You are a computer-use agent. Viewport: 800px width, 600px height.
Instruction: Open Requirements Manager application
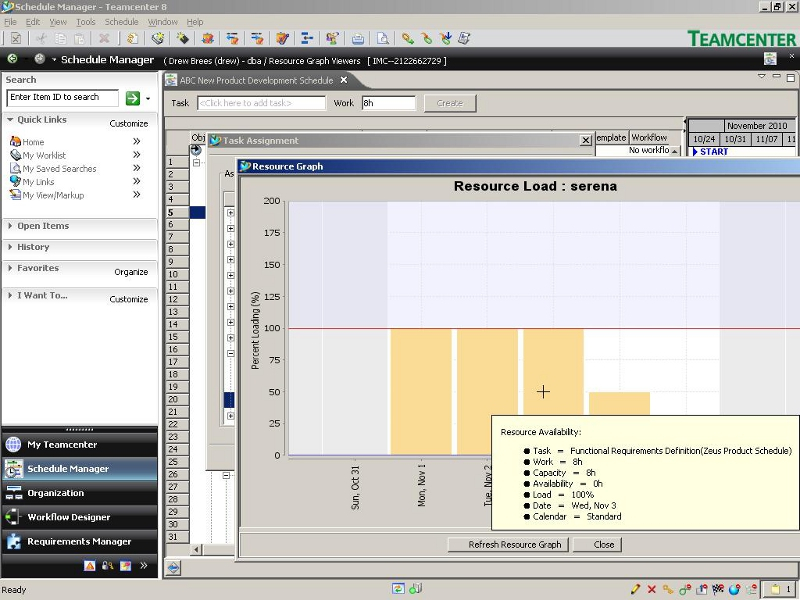tap(80, 541)
